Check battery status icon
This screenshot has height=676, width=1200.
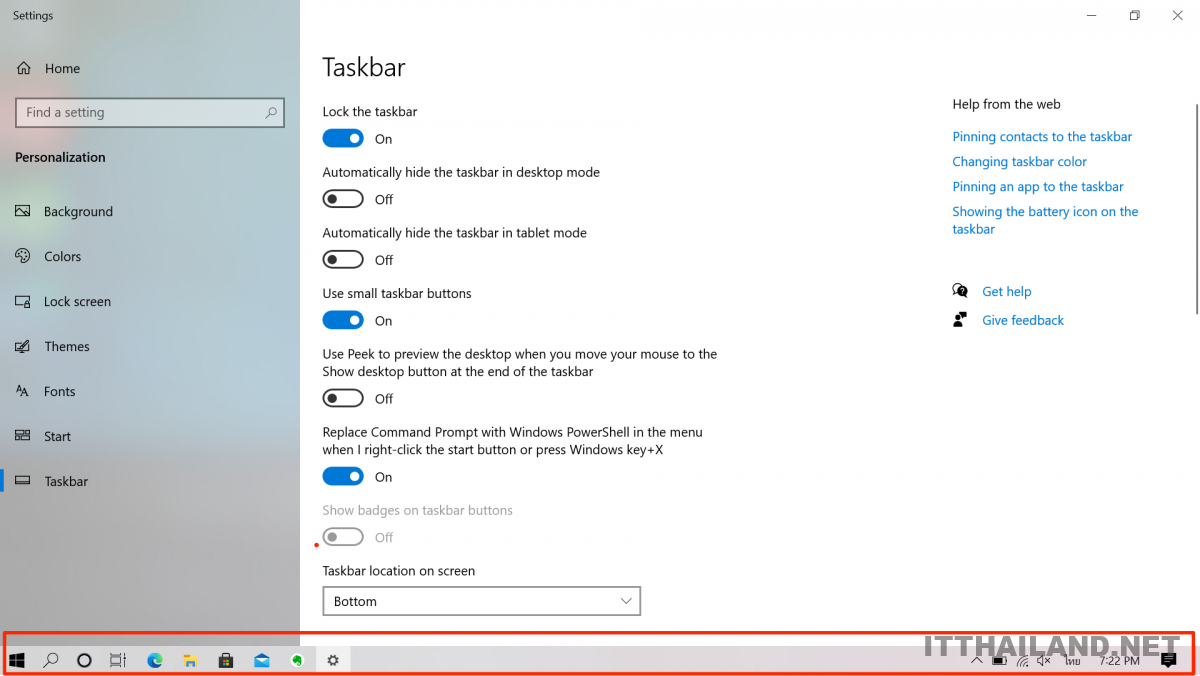click(x=999, y=660)
